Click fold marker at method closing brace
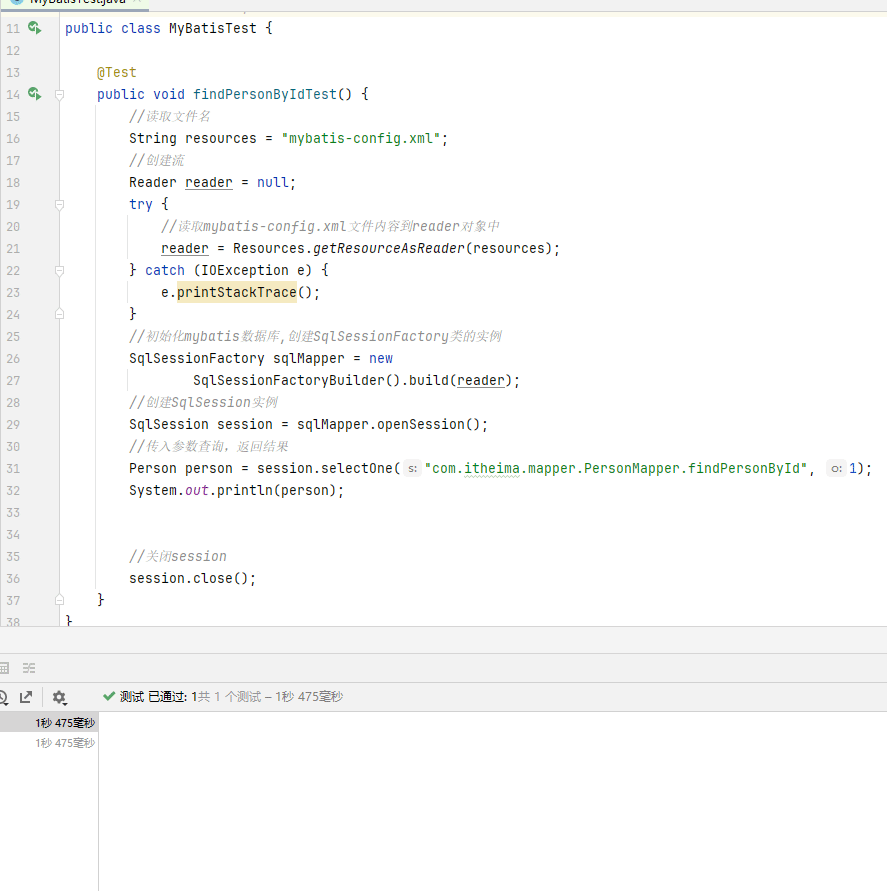The height and width of the screenshot is (891, 887). pos(59,599)
